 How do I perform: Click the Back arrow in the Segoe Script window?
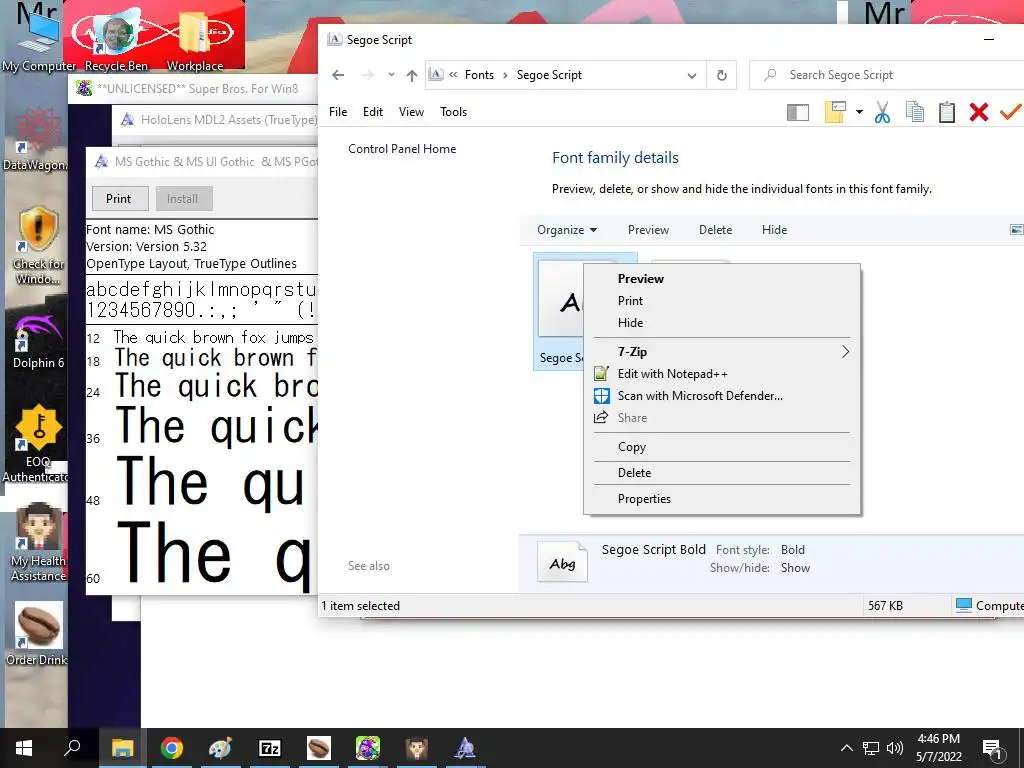[x=338, y=75]
